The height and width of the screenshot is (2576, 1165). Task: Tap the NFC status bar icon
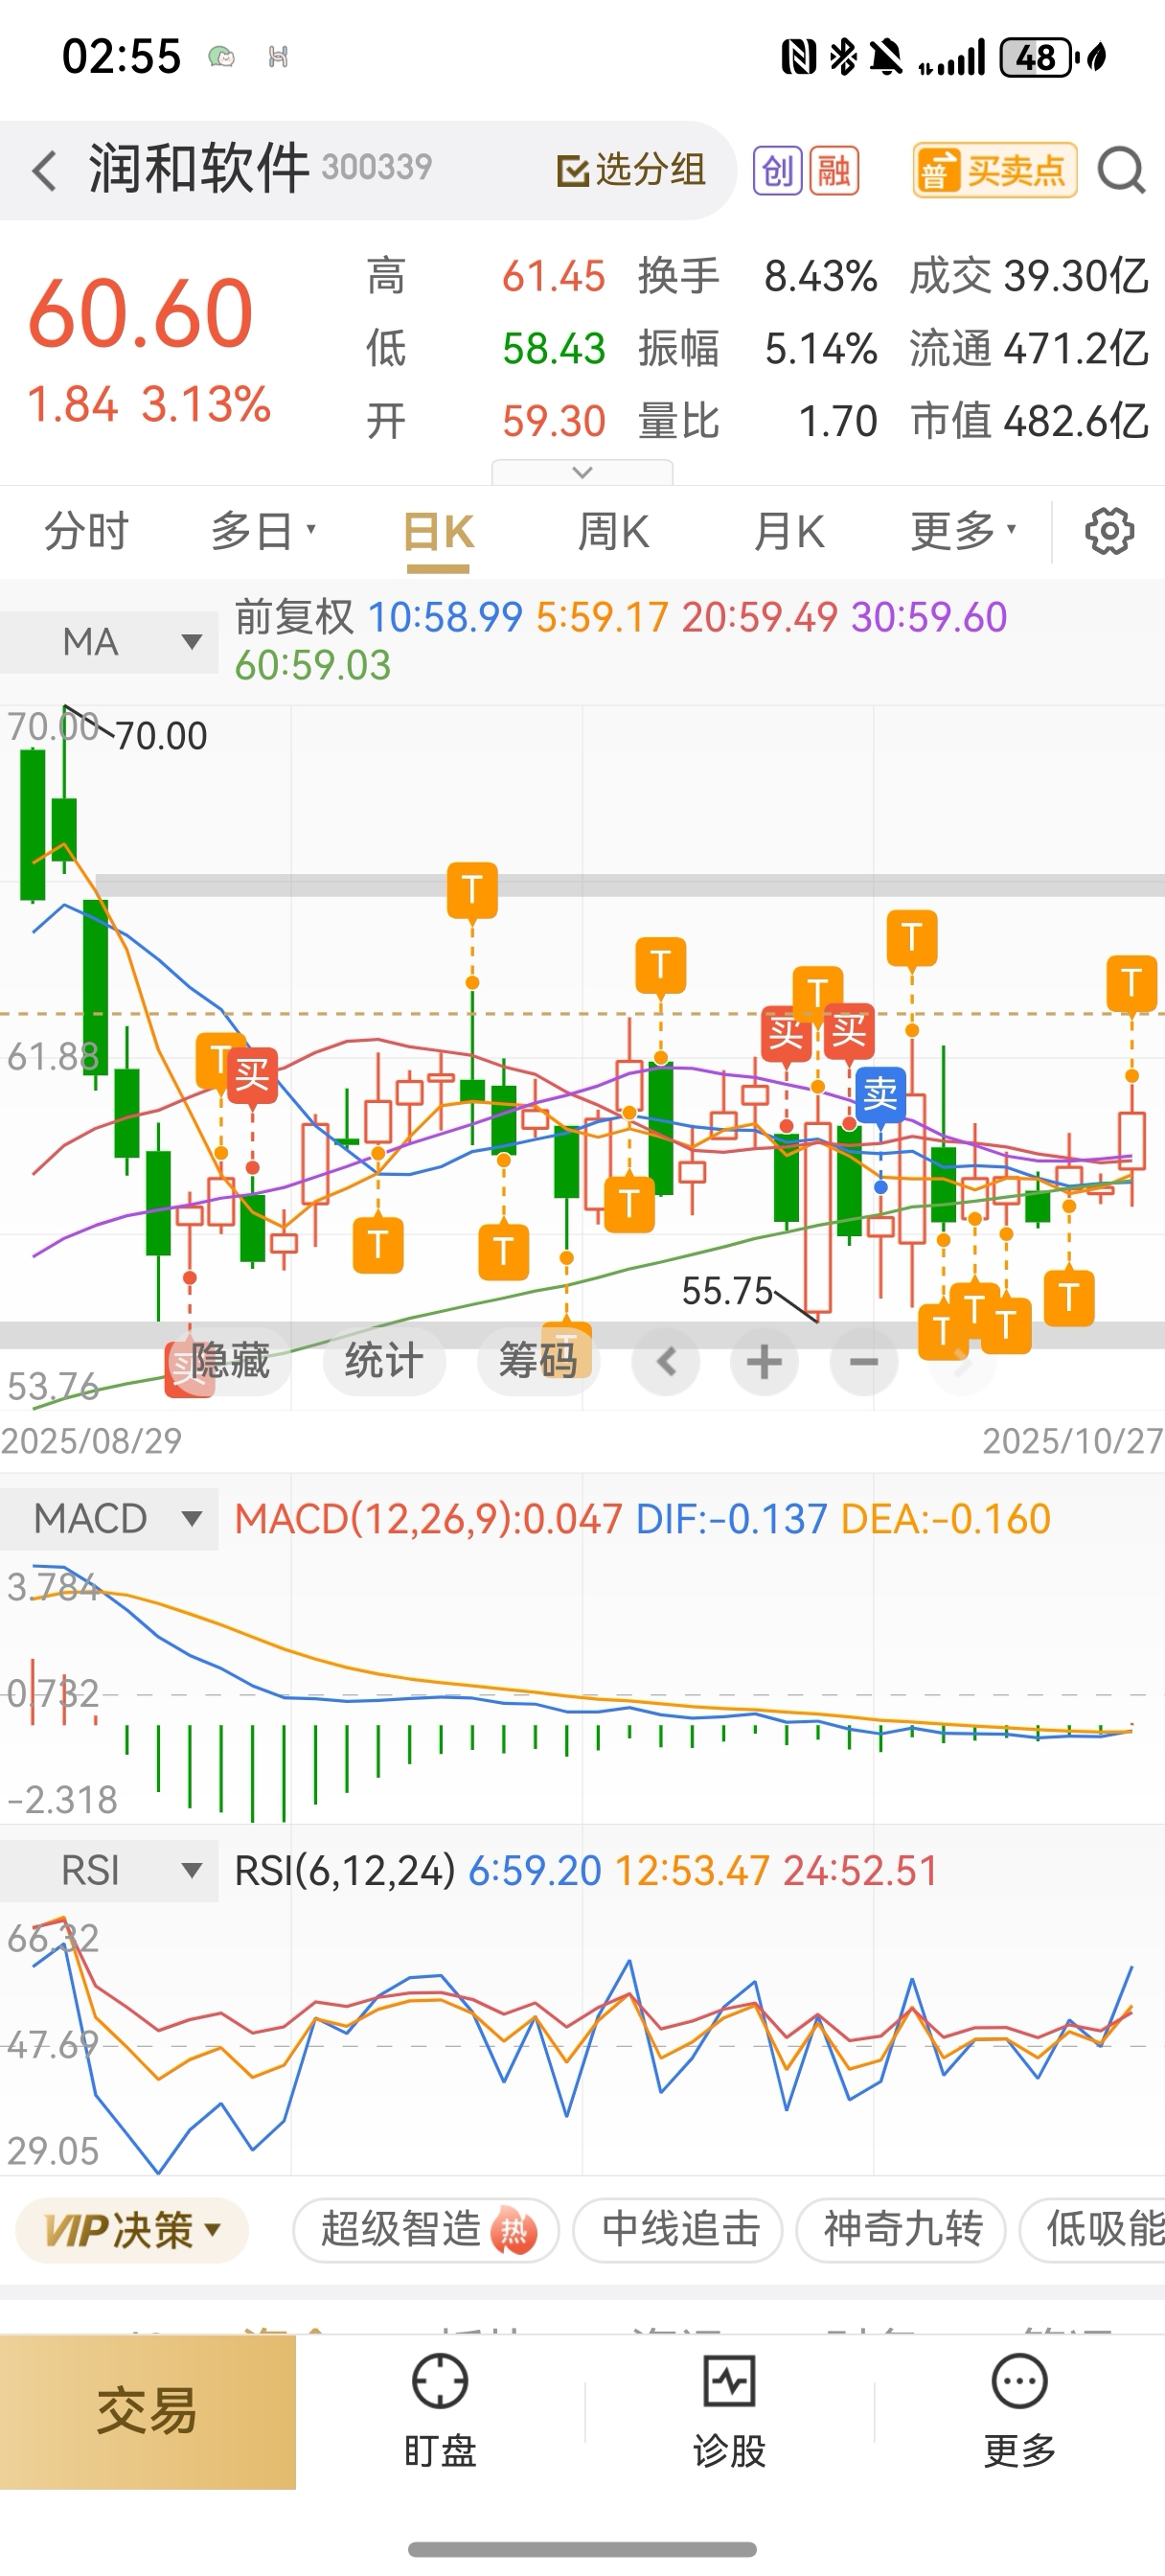tap(798, 57)
